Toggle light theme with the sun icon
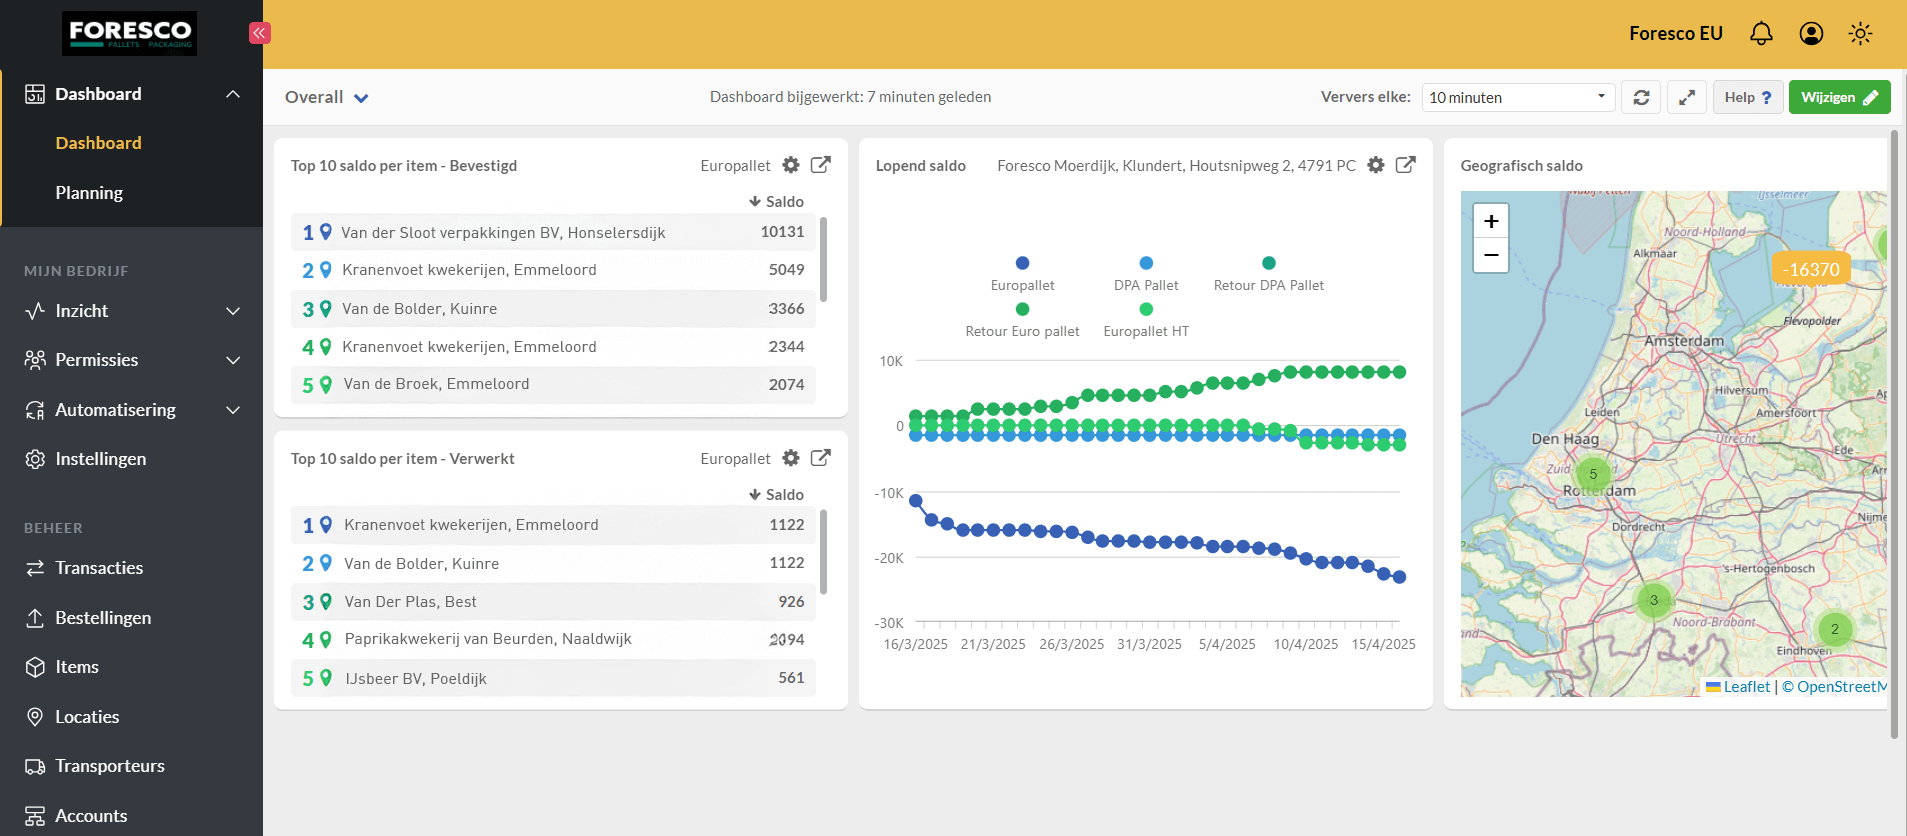This screenshot has width=1907, height=836. coord(1860,34)
